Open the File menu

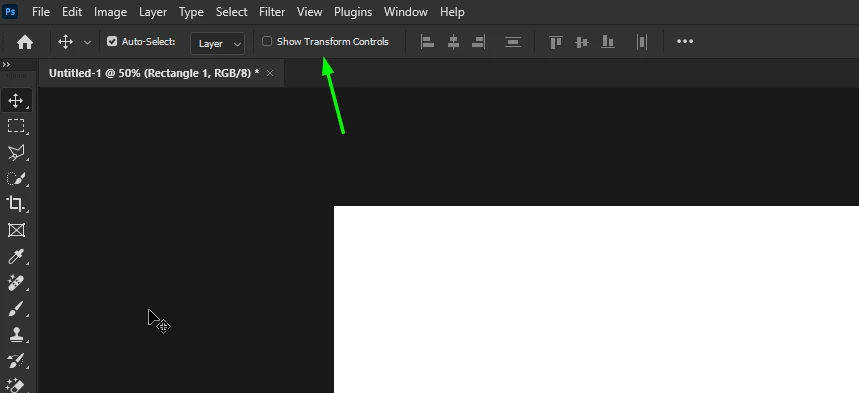pos(41,12)
